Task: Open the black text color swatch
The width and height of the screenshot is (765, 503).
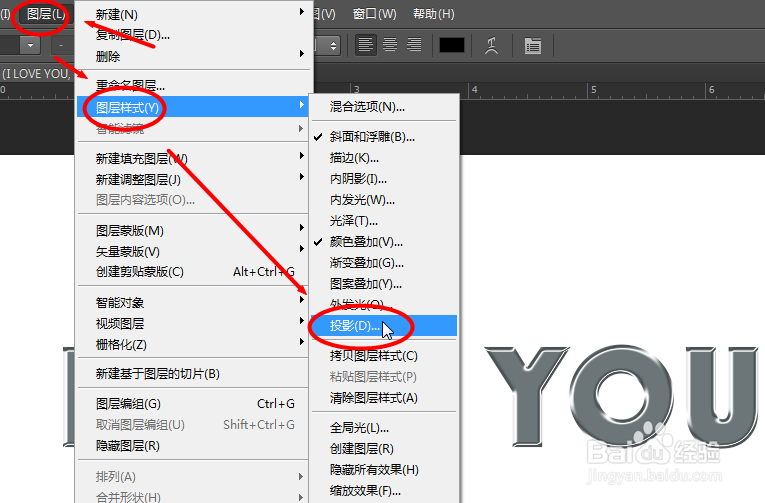Action: click(x=452, y=45)
